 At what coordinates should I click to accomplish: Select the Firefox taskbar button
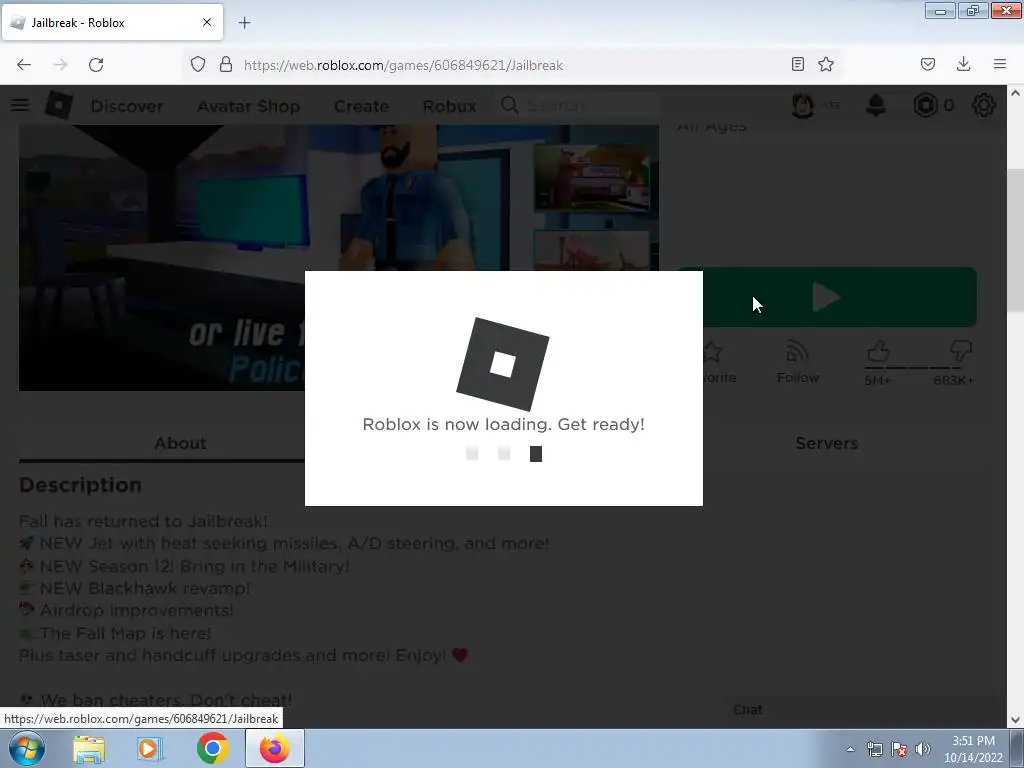point(275,748)
